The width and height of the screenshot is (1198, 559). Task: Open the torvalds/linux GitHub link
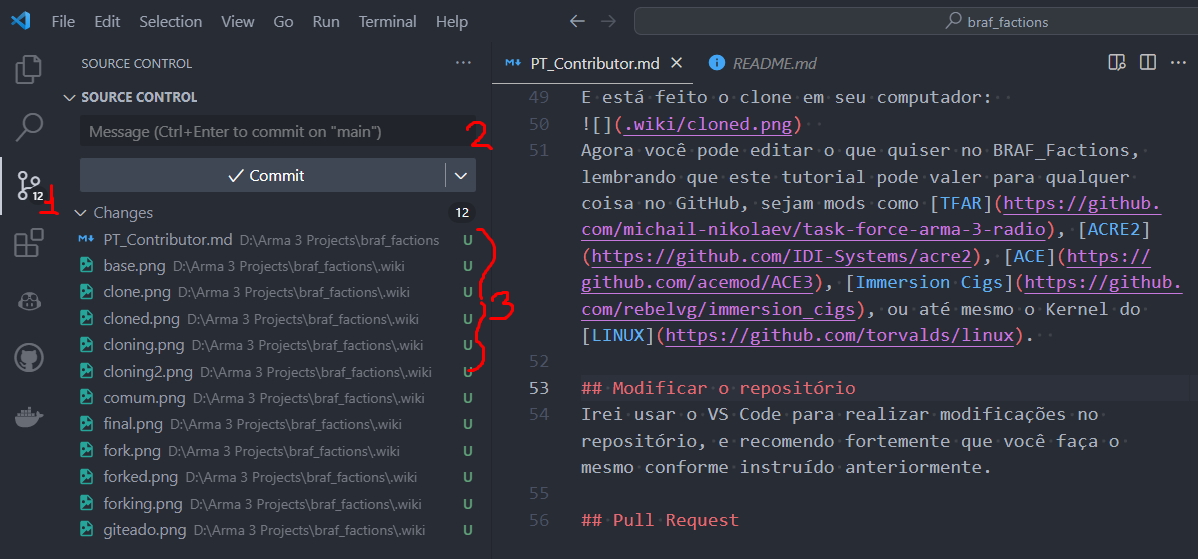coord(840,335)
